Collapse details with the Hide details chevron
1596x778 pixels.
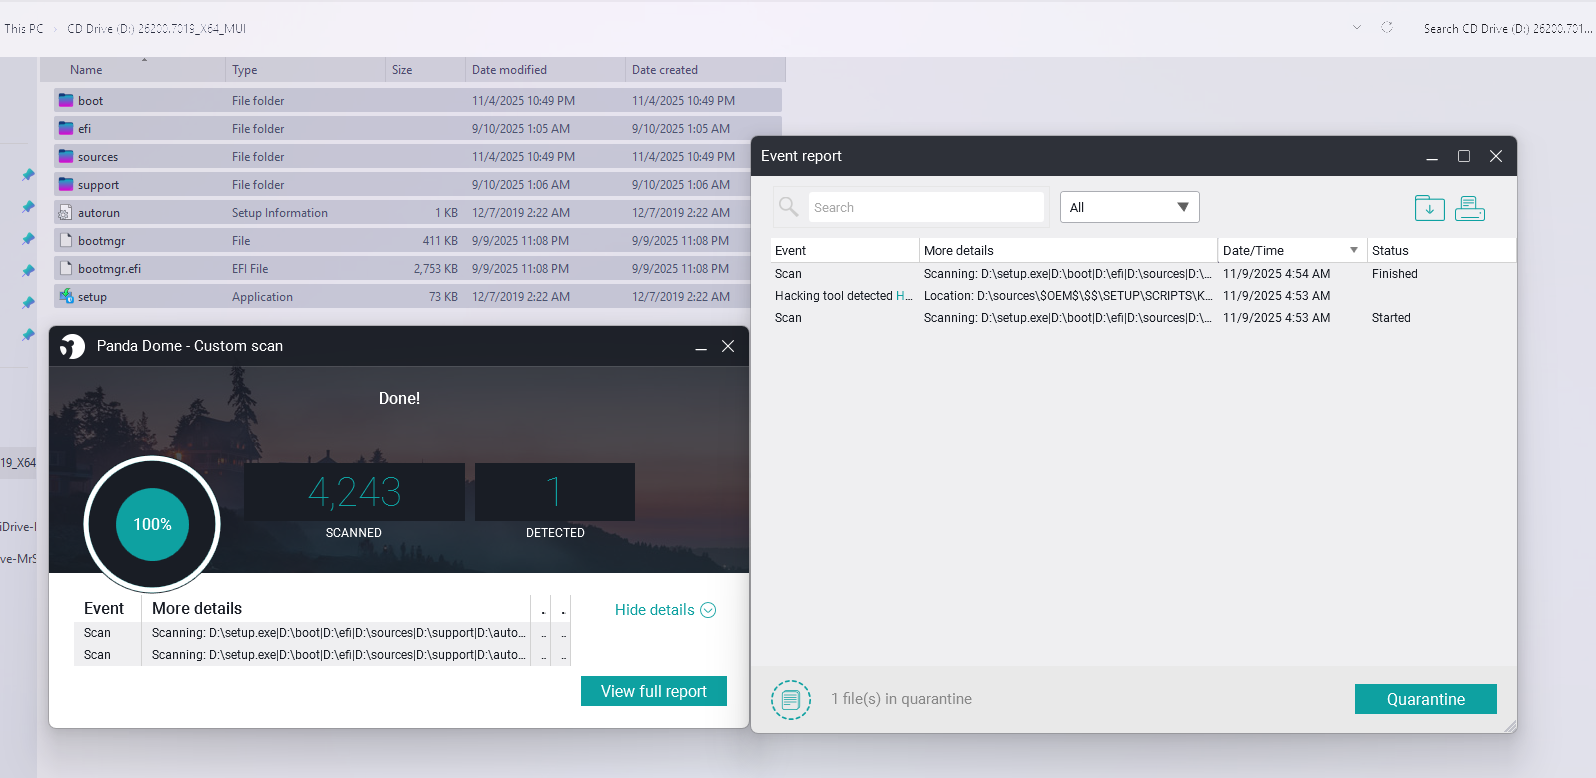pos(708,610)
